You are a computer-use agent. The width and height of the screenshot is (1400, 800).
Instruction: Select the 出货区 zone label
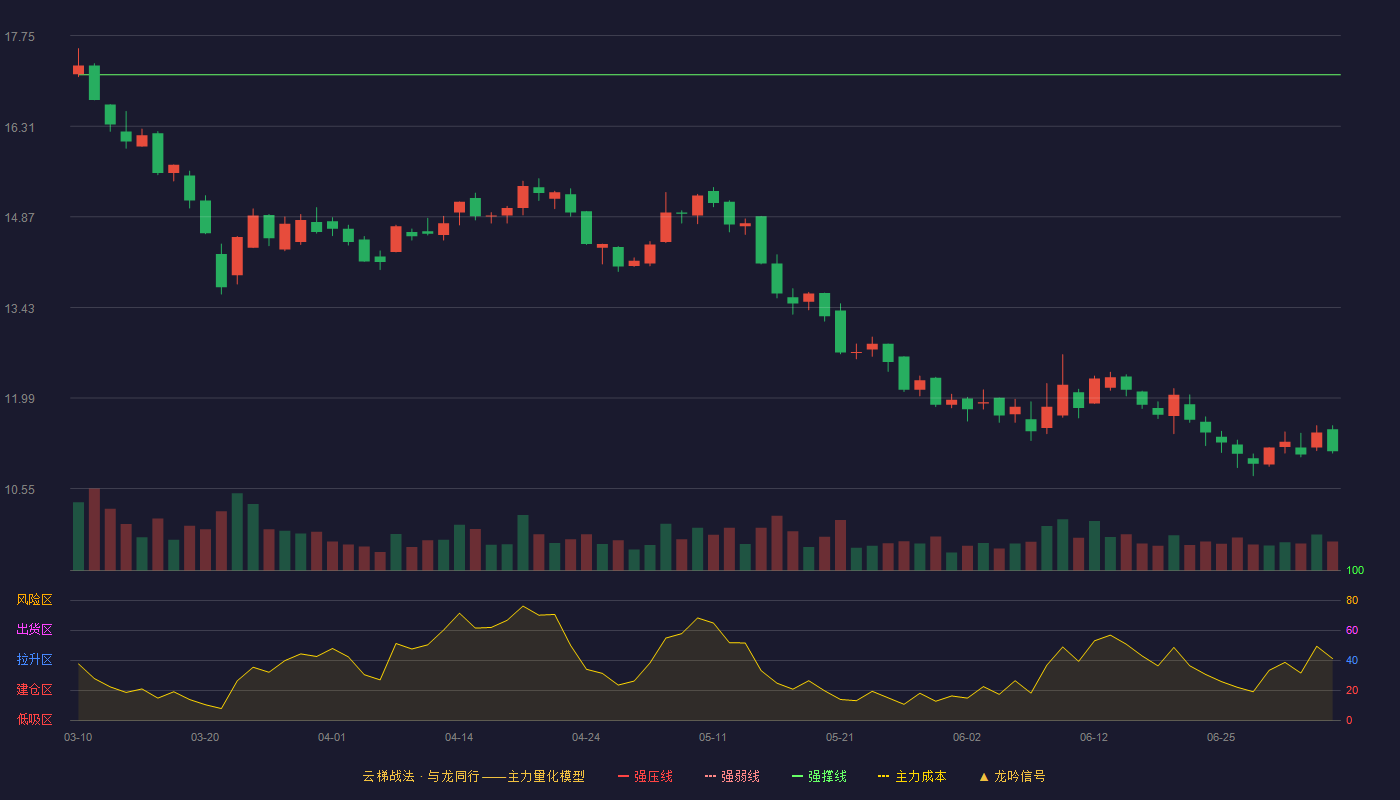(34, 630)
